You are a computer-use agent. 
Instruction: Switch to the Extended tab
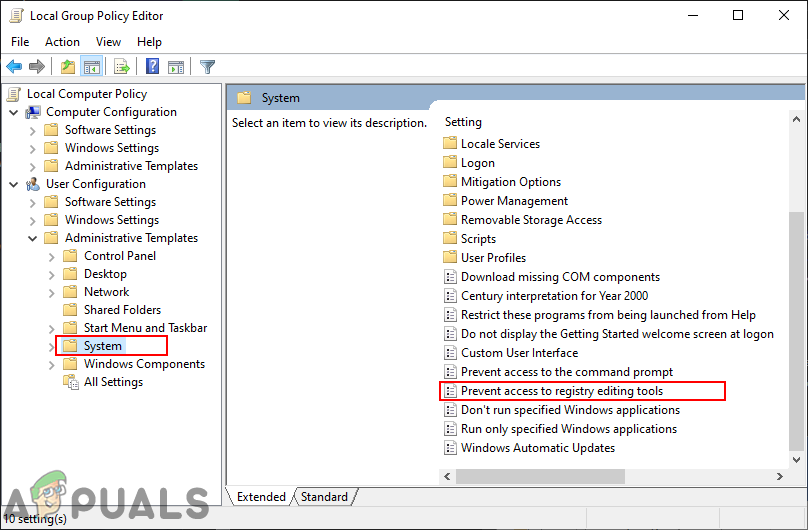[261, 497]
